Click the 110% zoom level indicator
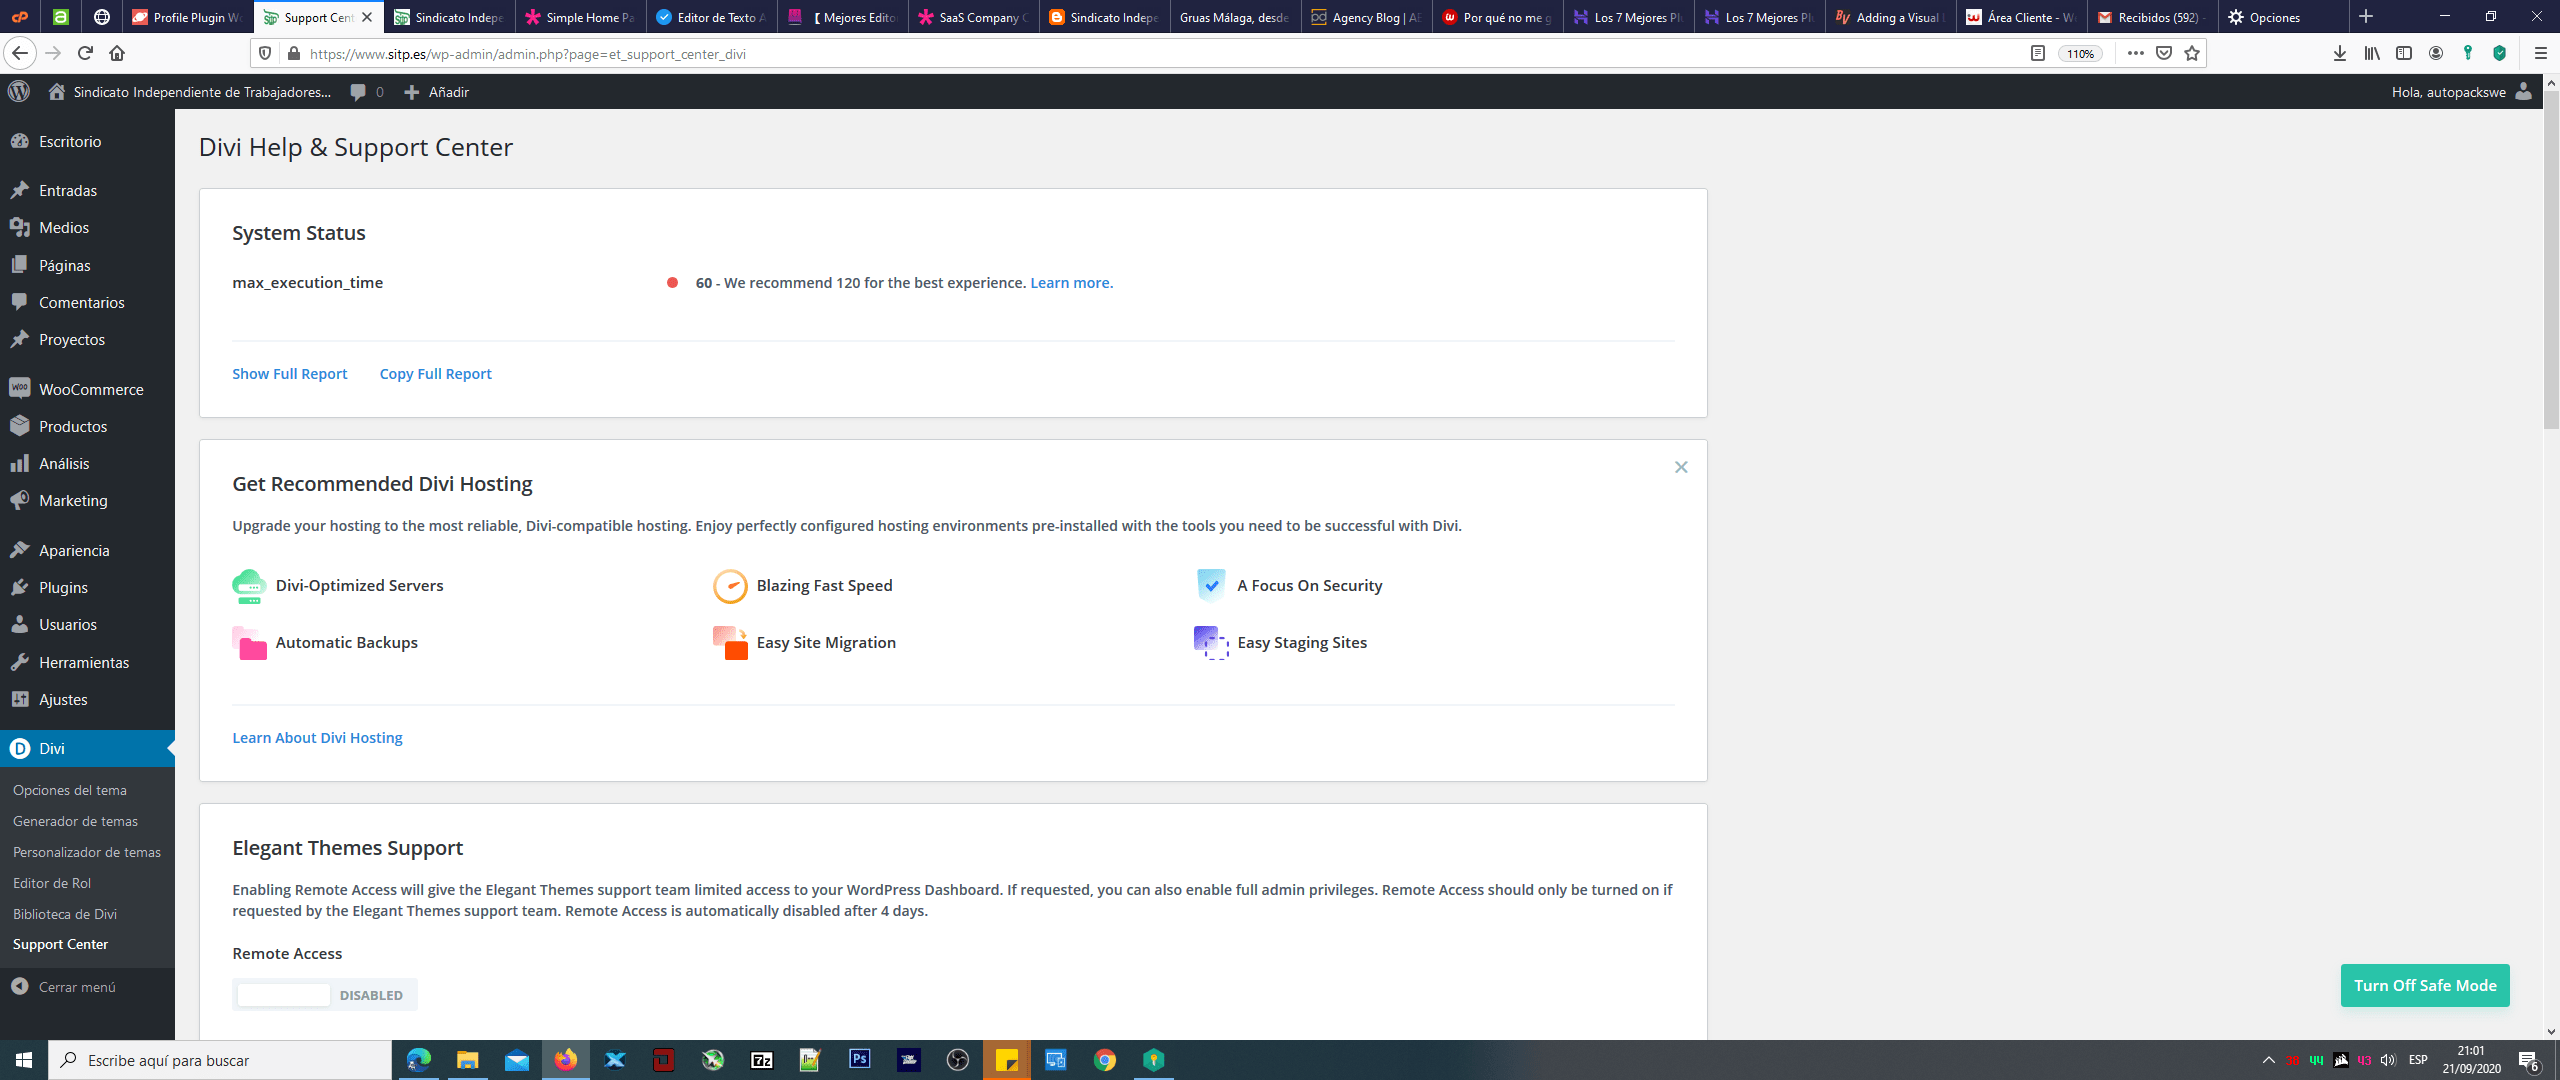Image resolution: width=2560 pixels, height=1080 pixels. click(2080, 54)
